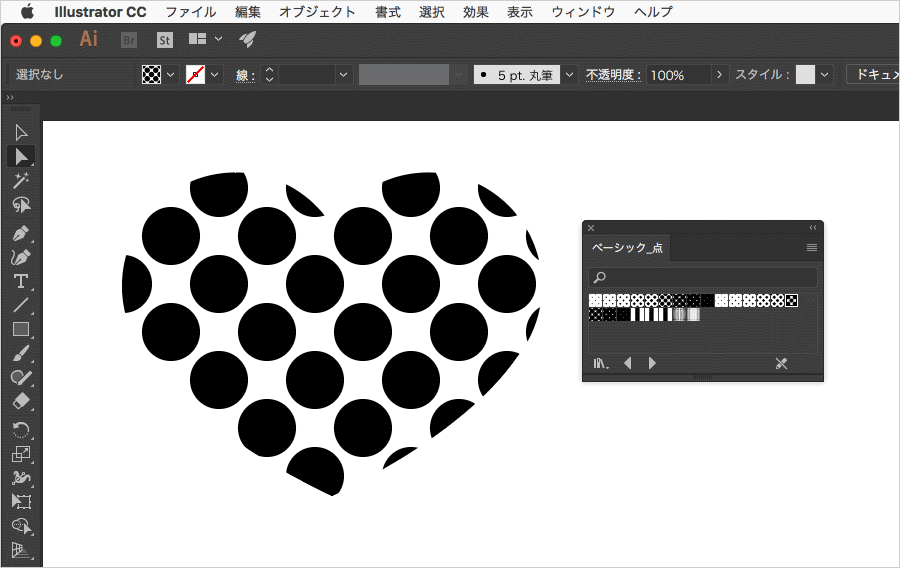The height and width of the screenshot is (568, 900).
Task: Open the 選択 menu
Action: (x=432, y=11)
